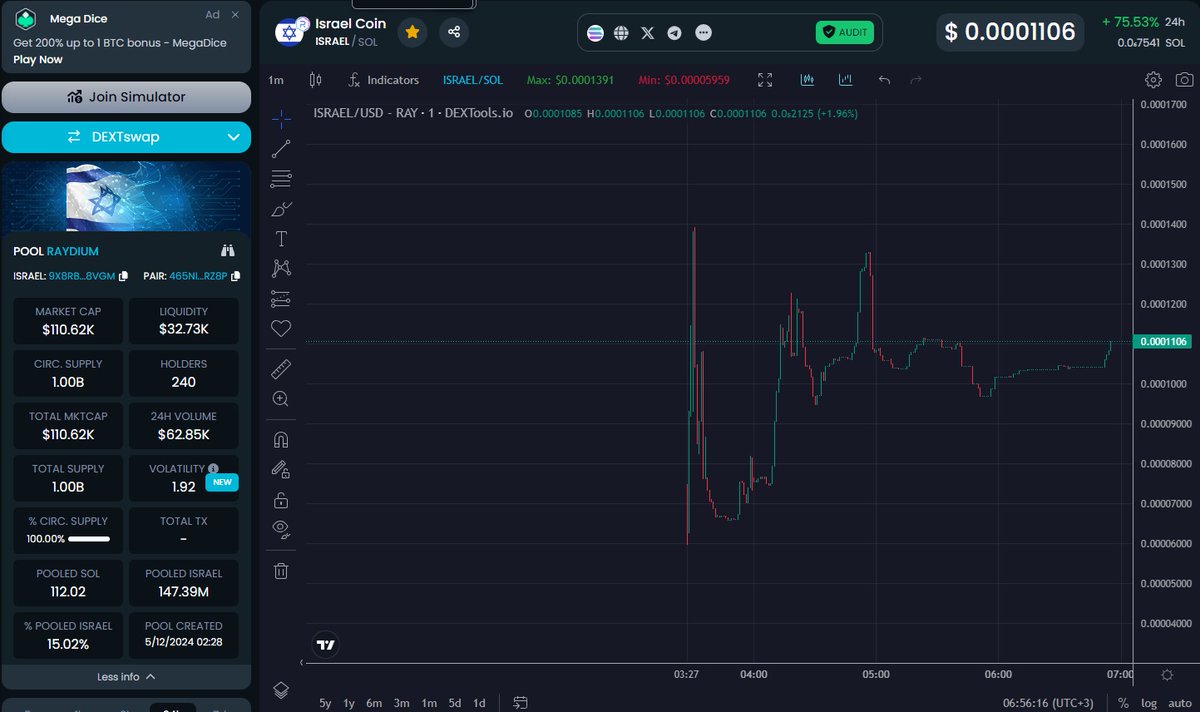
Task: Click the blue price chart icon
Action: click(808, 80)
